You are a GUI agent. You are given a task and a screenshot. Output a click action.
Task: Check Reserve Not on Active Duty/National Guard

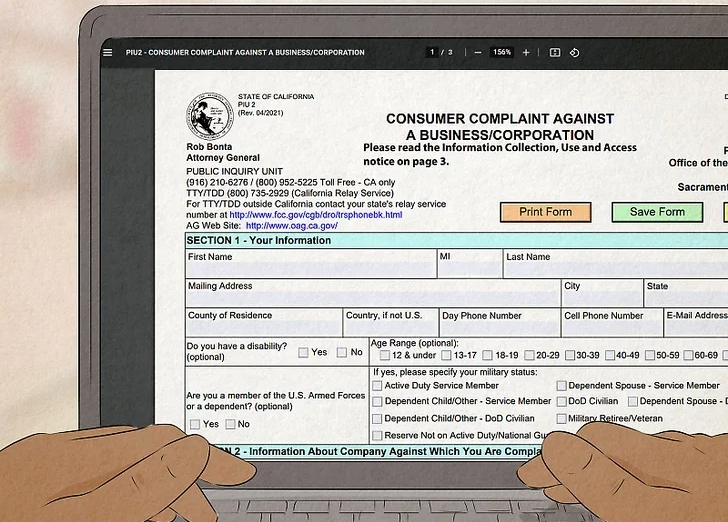coord(377,436)
